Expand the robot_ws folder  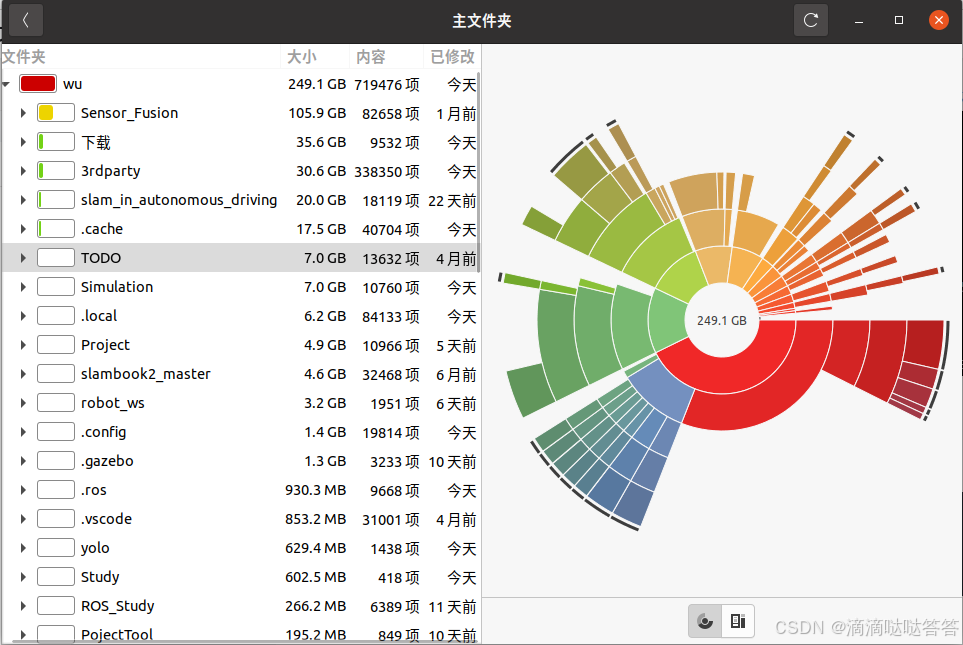pos(23,403)
